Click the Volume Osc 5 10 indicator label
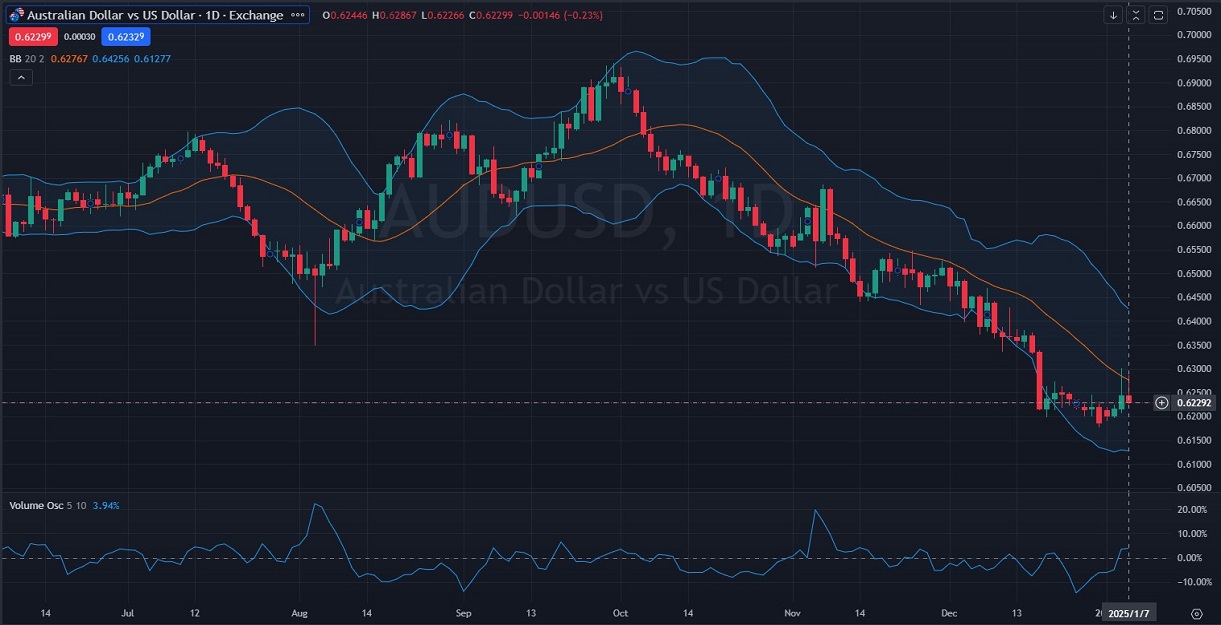The image size is (1221, 625). (47, 505)
